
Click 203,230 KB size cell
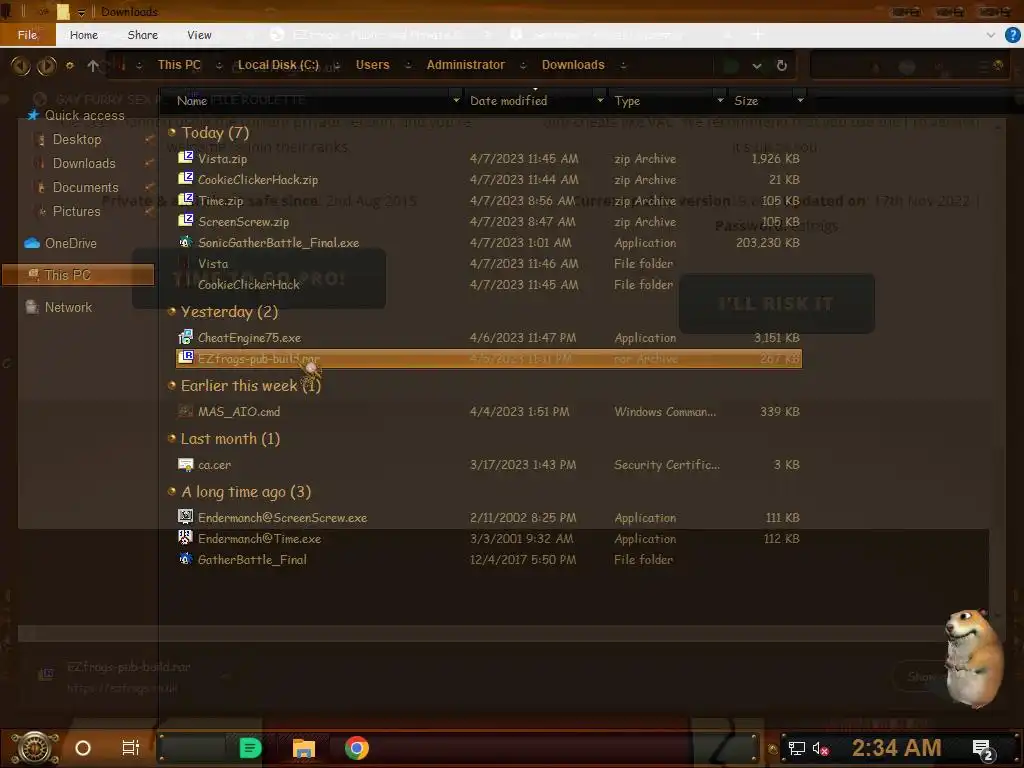click(x=767, y=242)
